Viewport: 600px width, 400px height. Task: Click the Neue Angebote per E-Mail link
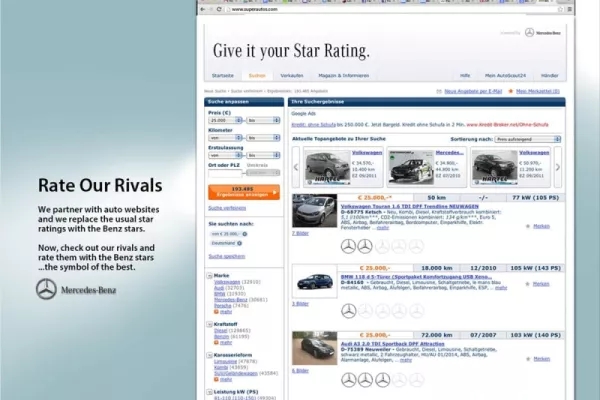coord(473,91)
